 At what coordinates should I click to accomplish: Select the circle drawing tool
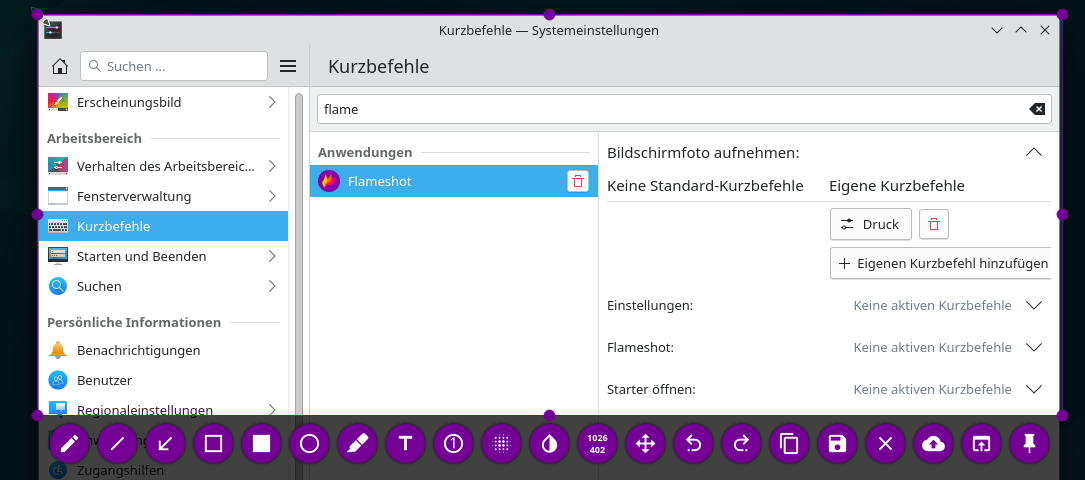pyautogui.click(x=309, y=443)
